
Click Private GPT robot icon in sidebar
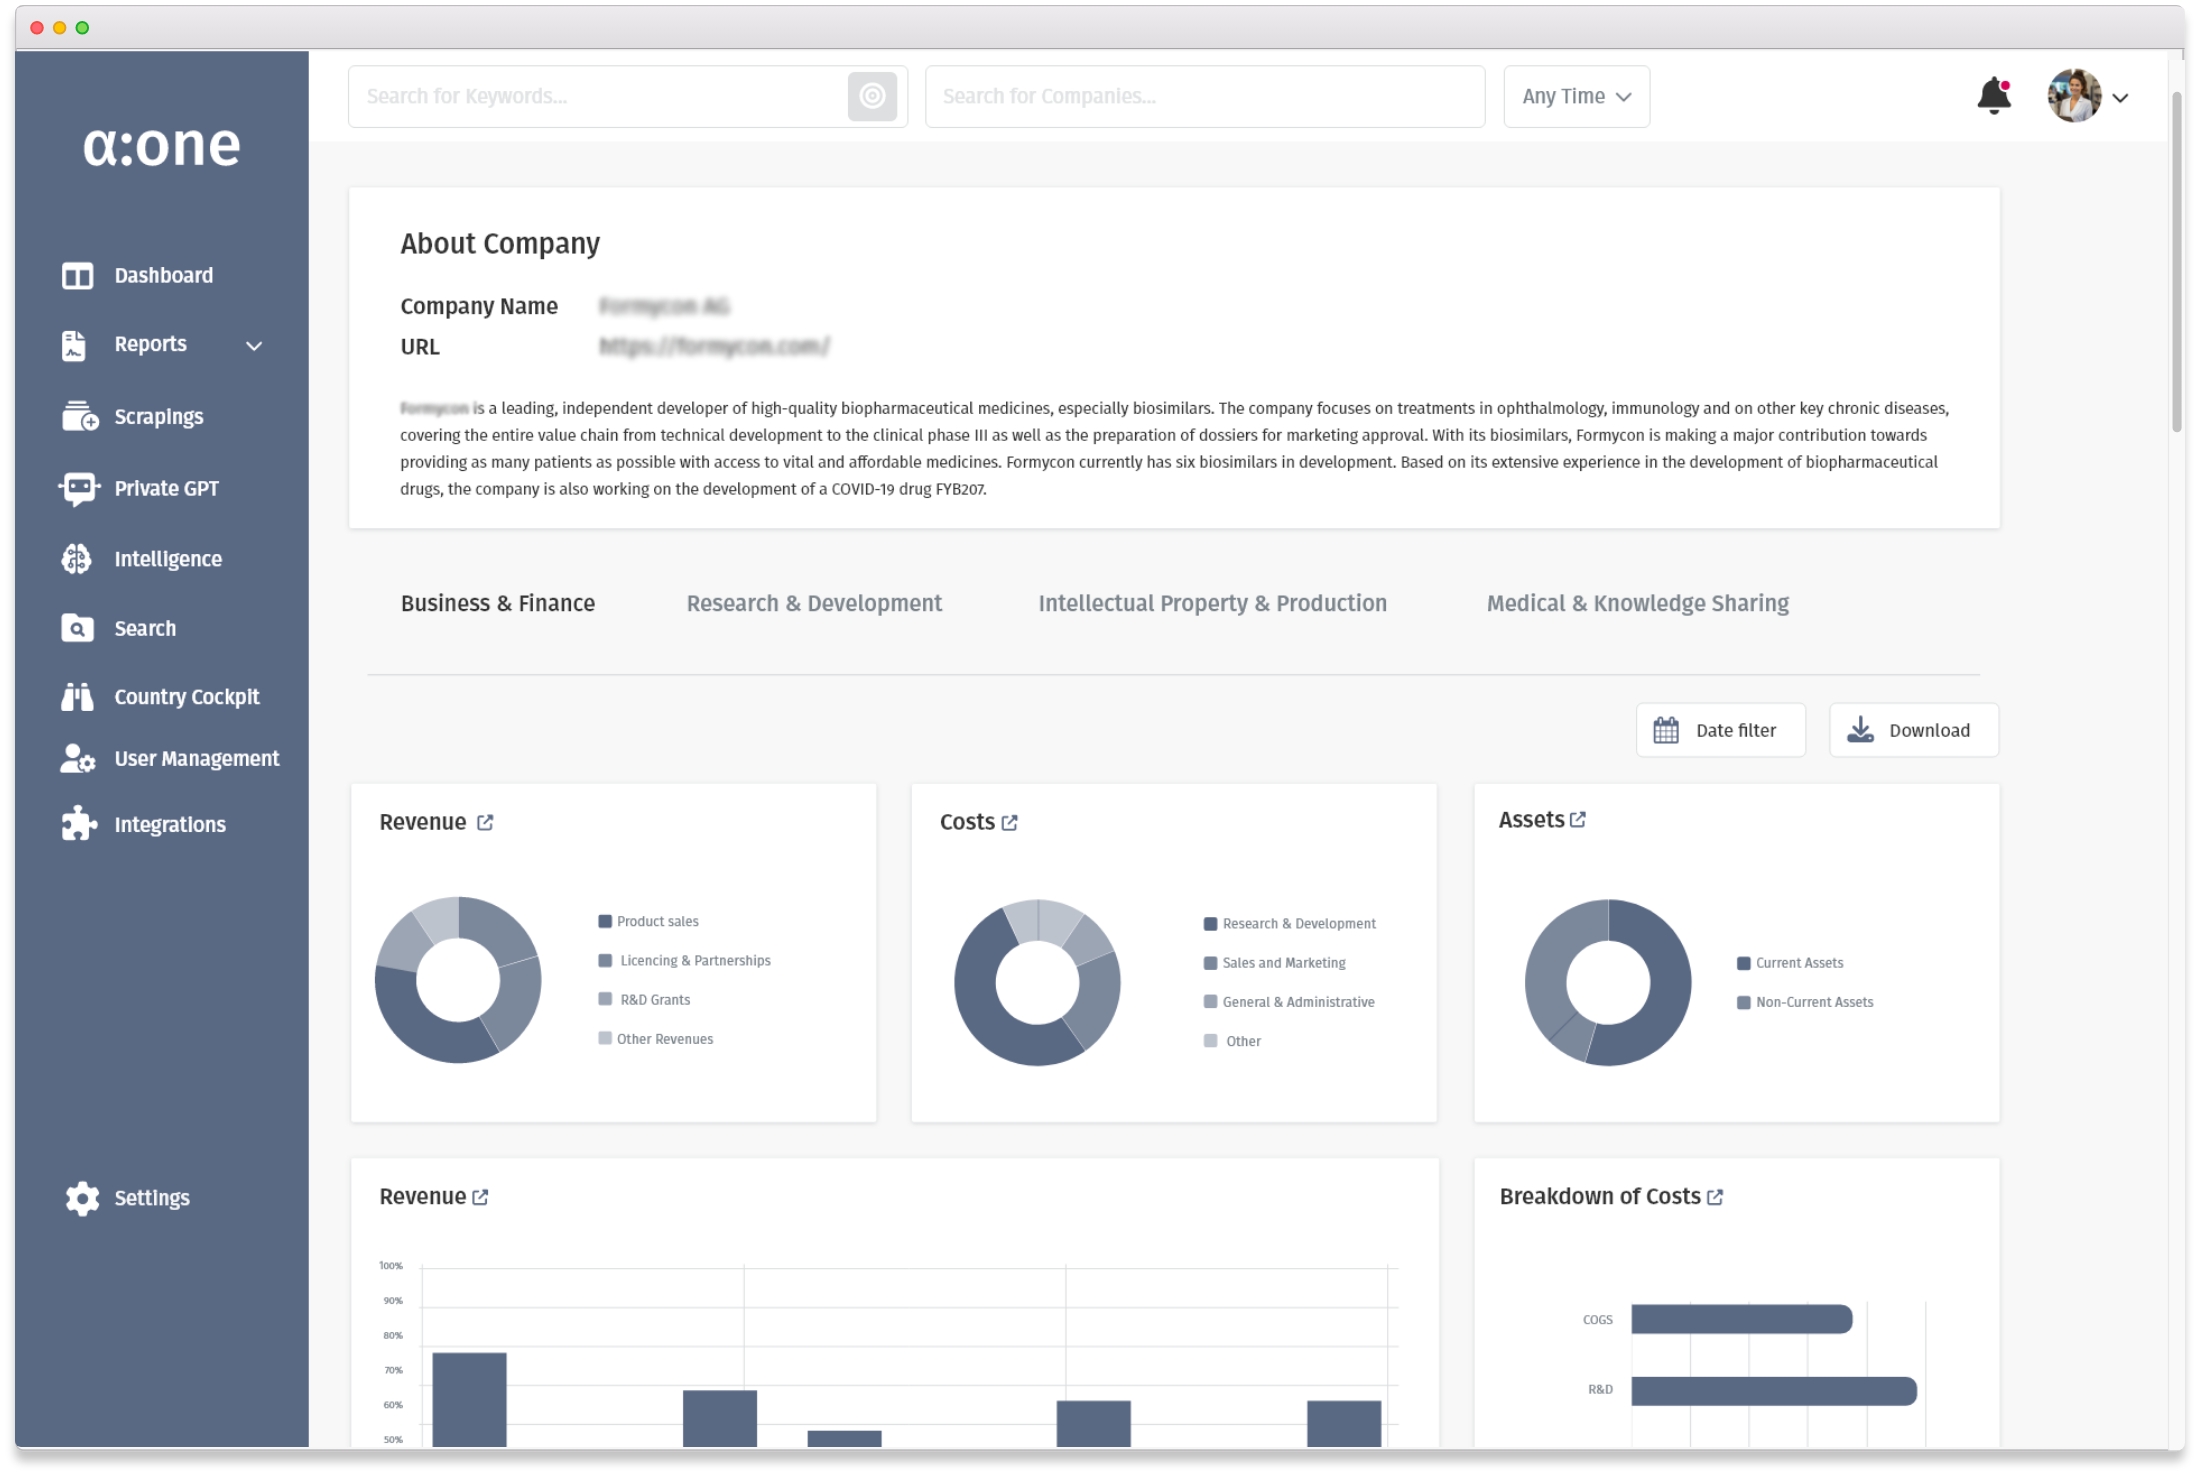pyautogui.click(x=78, y=488)
